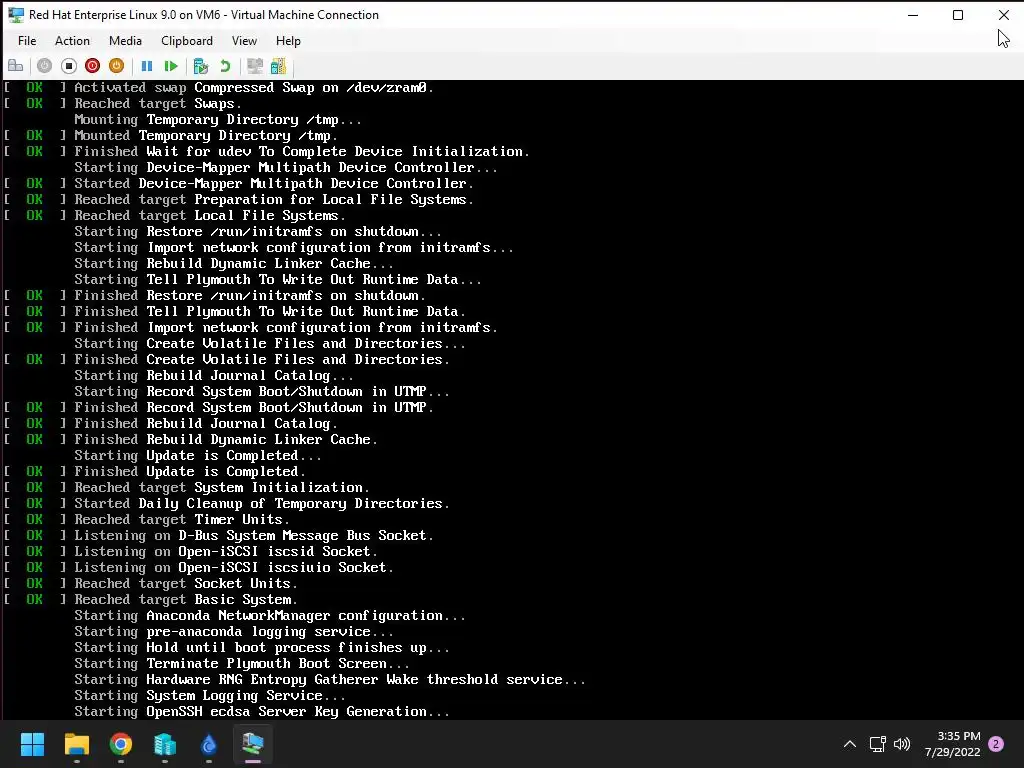This screenshot has height=768, width=1024.
Task: Pause the virtual machine
Action: pos(147,66)
